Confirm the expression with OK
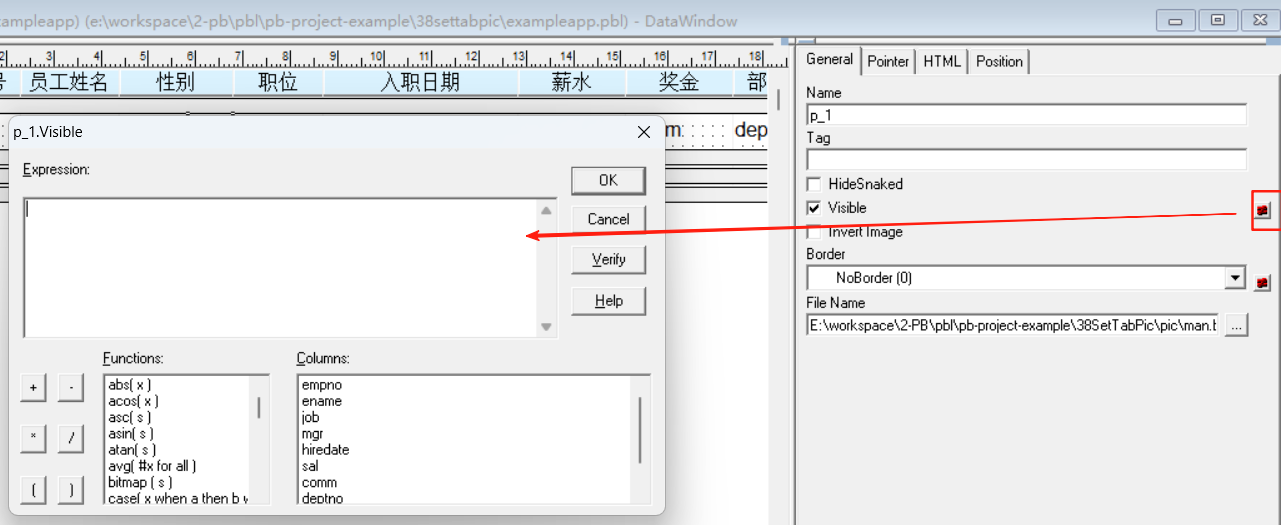Viewport: 1281px width, 525px height. pyautogui.click(x=608, y=180)
